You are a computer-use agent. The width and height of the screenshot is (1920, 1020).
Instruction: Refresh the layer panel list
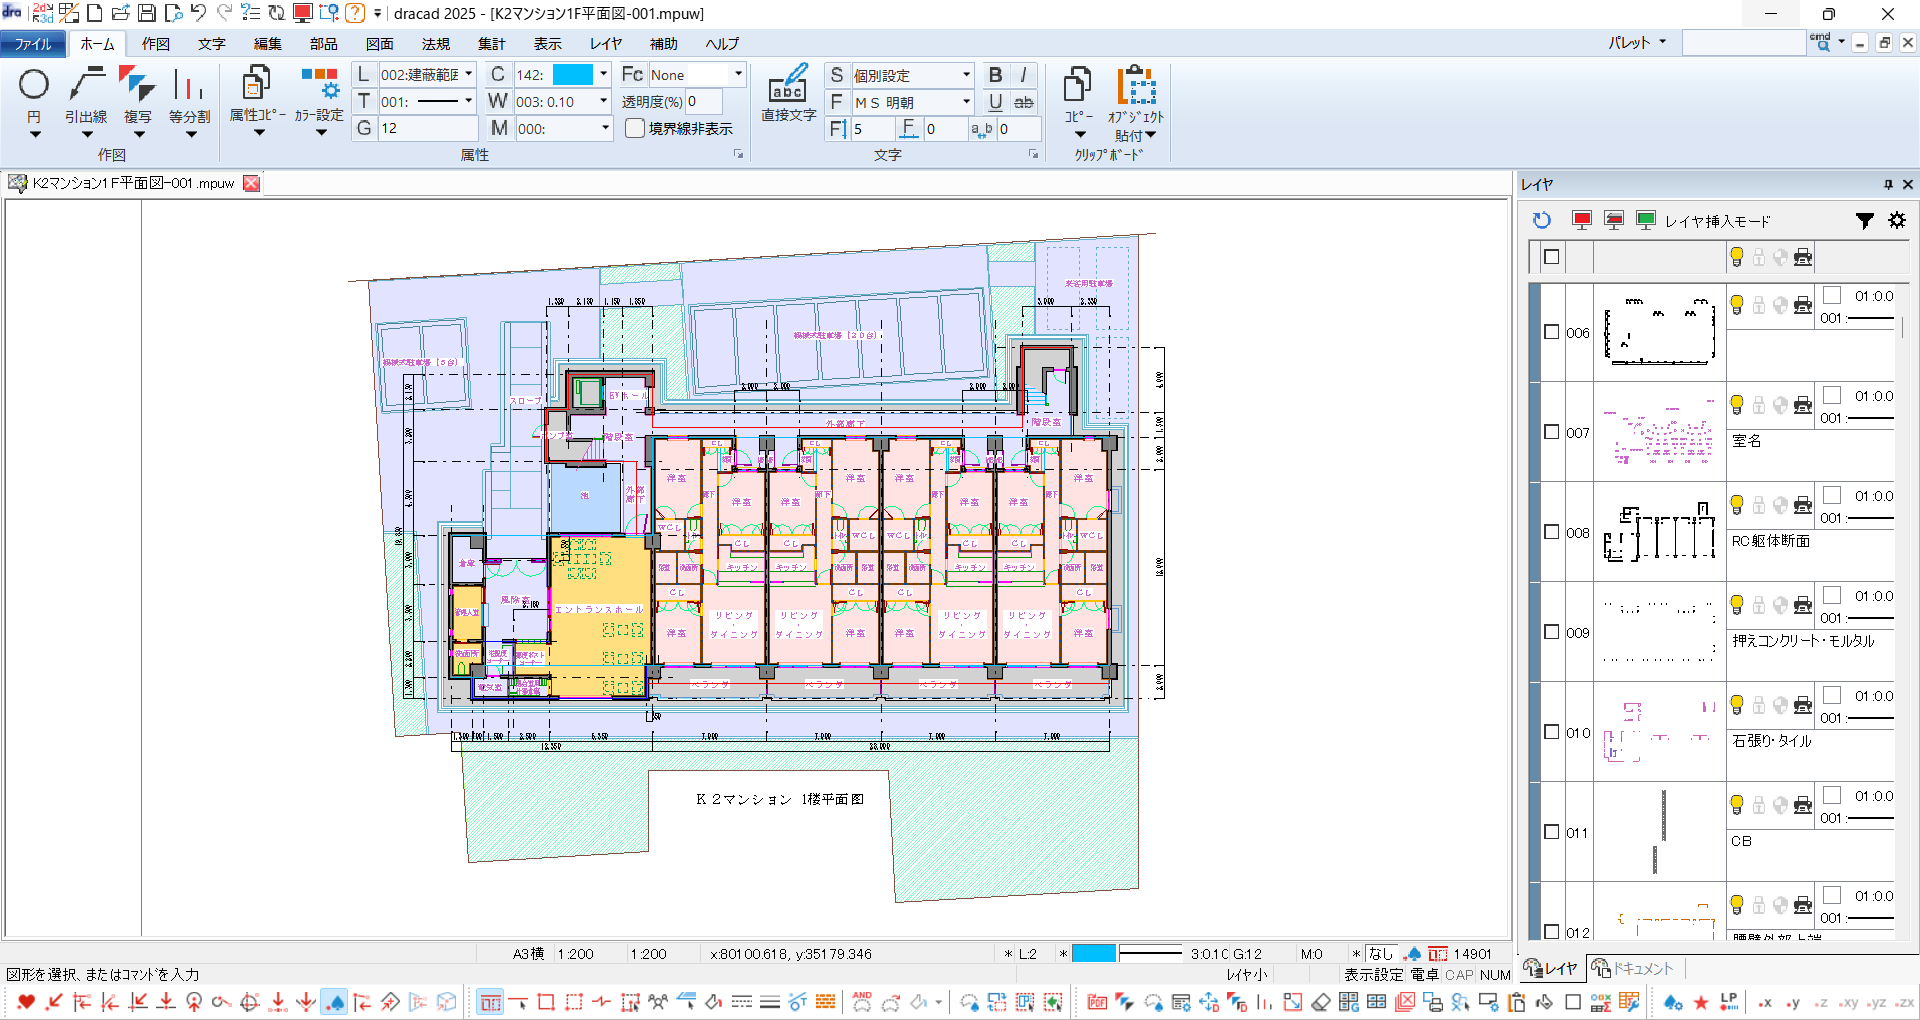1541,220
